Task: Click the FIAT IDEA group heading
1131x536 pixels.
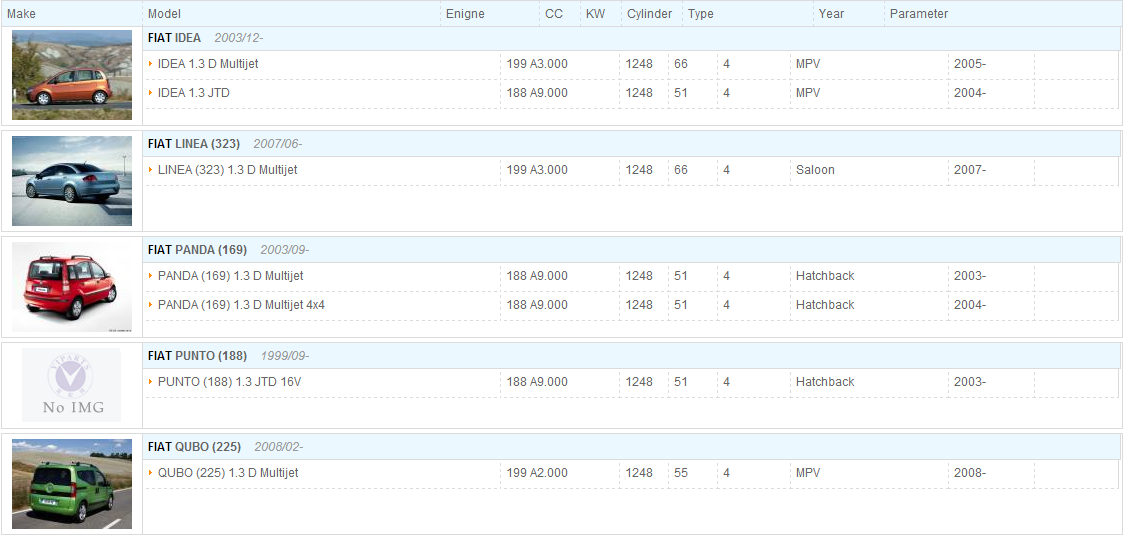Action: click(175, 38)
